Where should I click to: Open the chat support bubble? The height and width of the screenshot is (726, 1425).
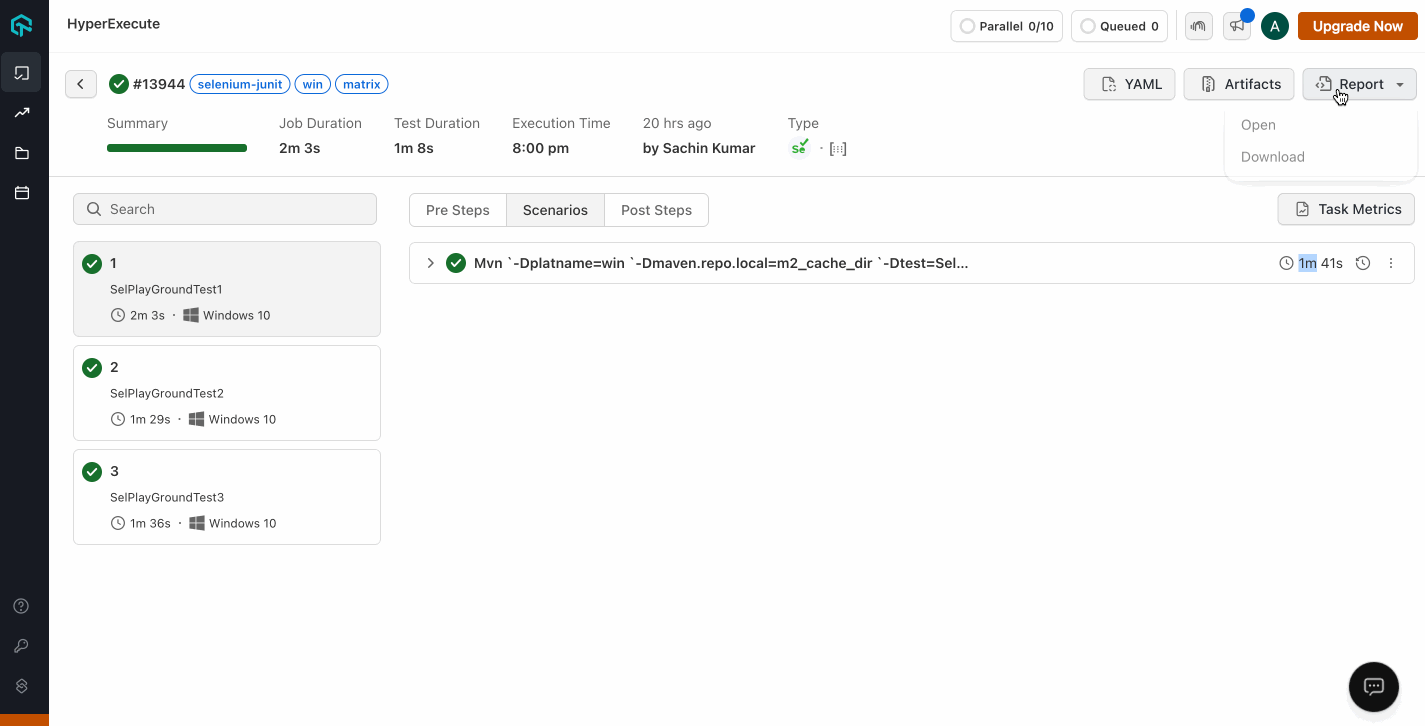point(1373,687)
